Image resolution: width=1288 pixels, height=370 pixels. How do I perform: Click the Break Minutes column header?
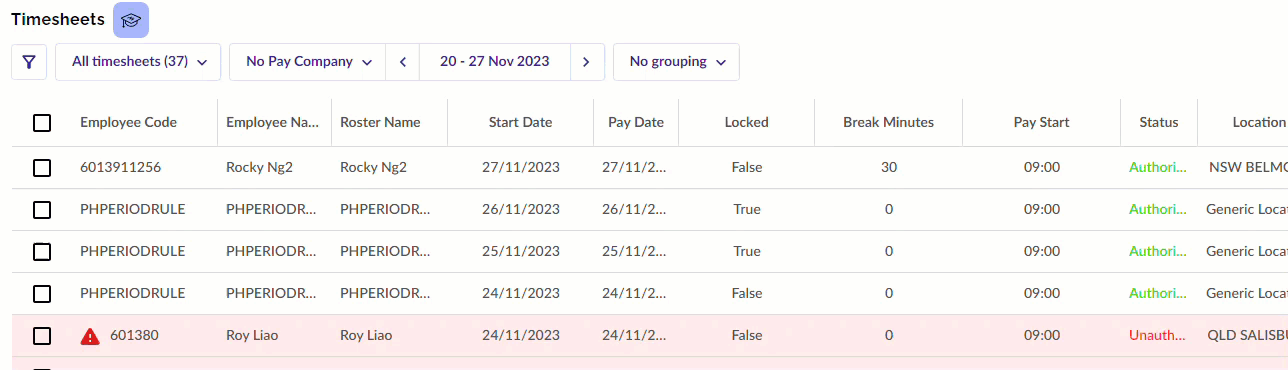click(889, 123)
